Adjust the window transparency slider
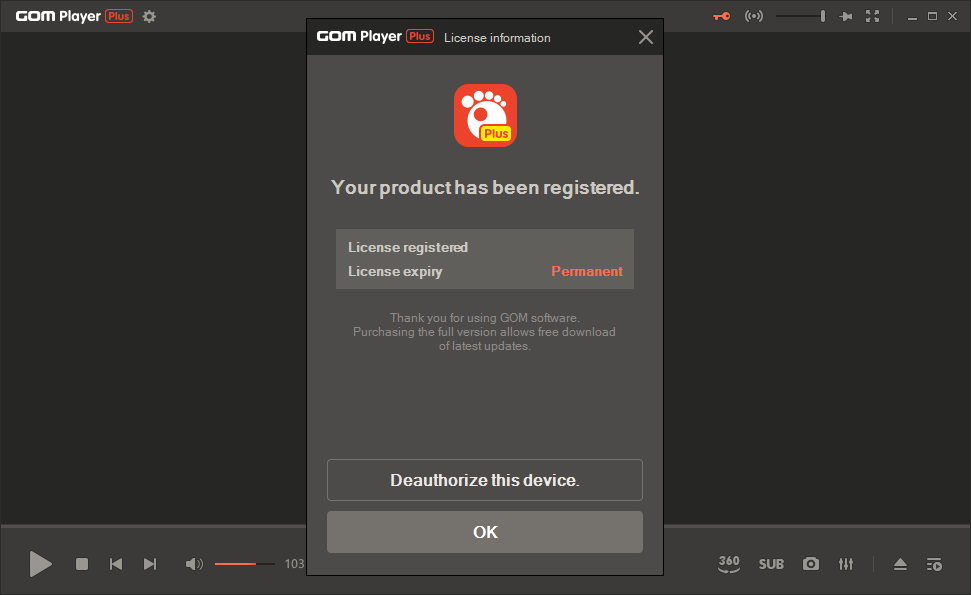 click(801, 16)
